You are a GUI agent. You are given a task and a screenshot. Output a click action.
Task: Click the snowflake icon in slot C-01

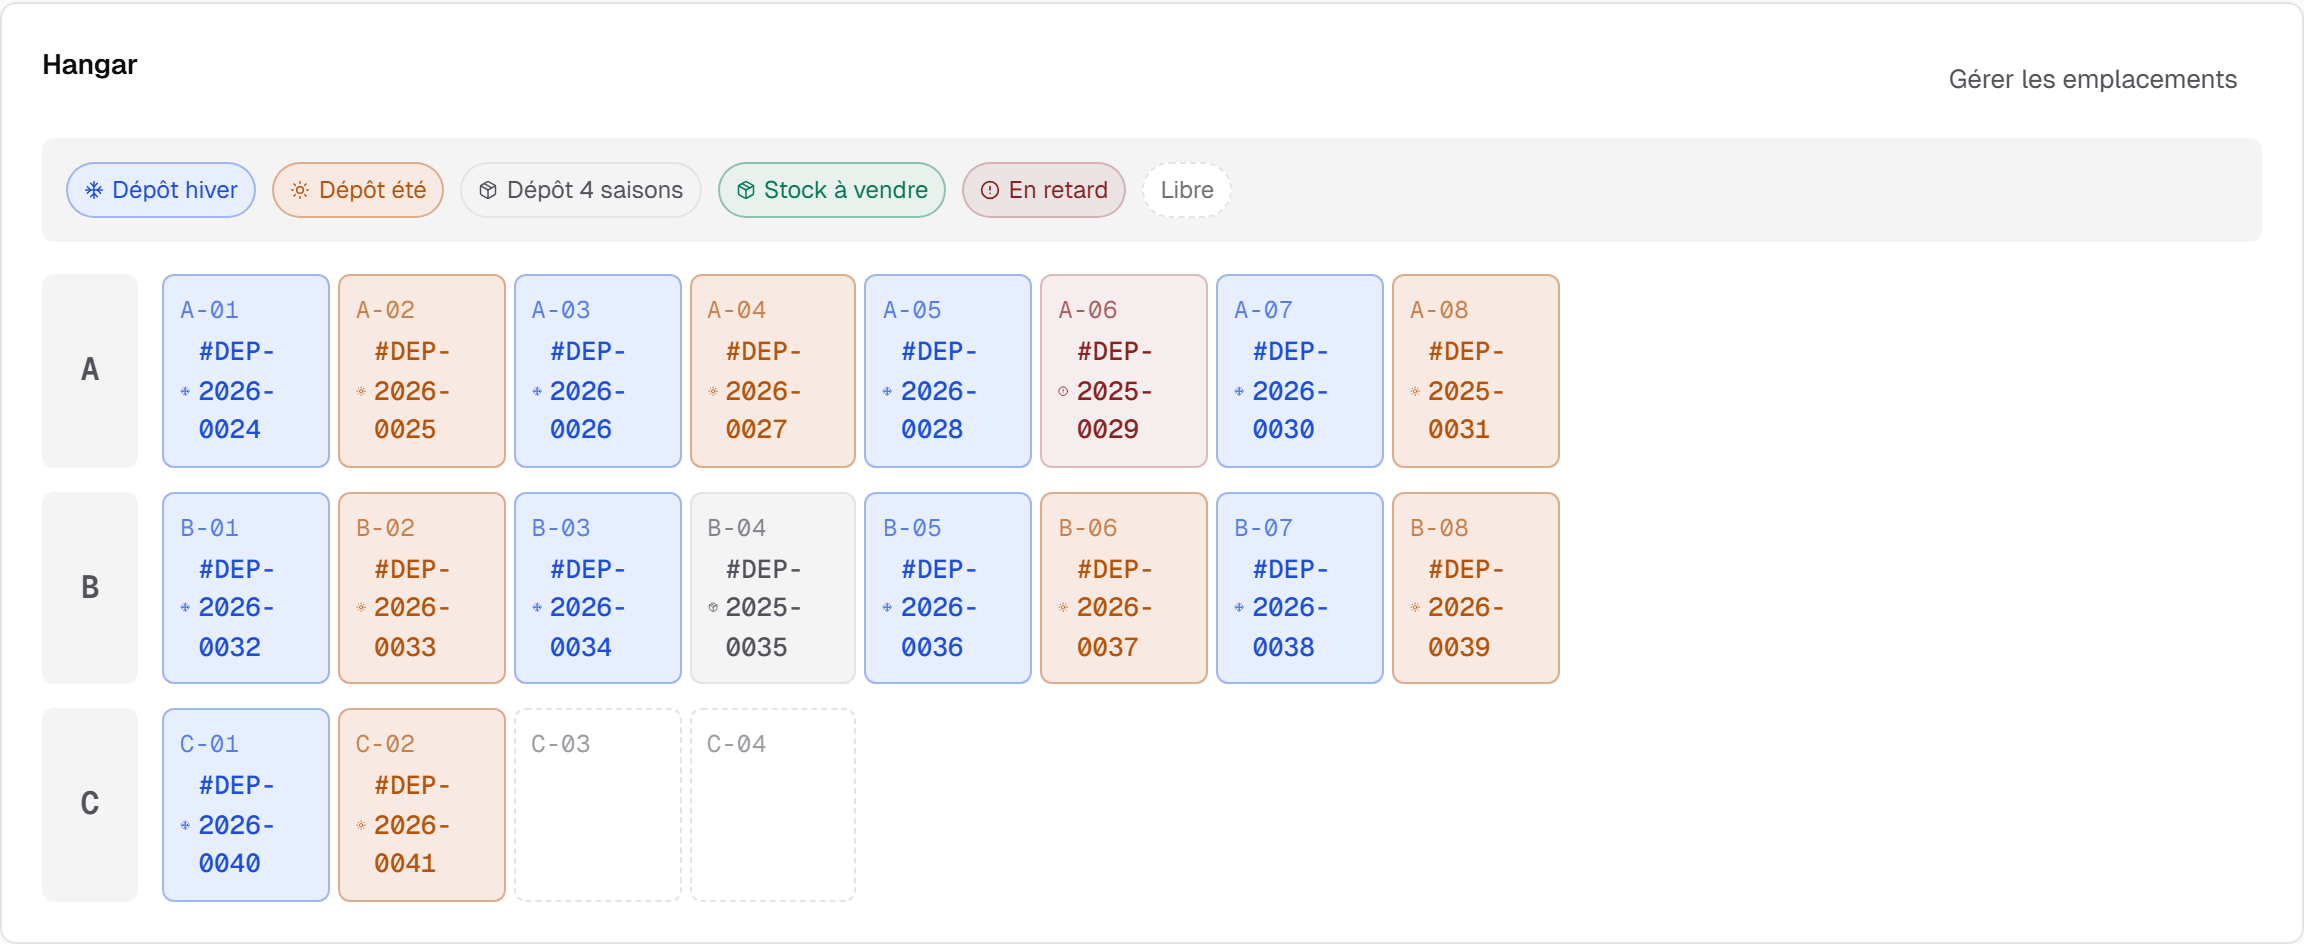(x=185, y=825)
